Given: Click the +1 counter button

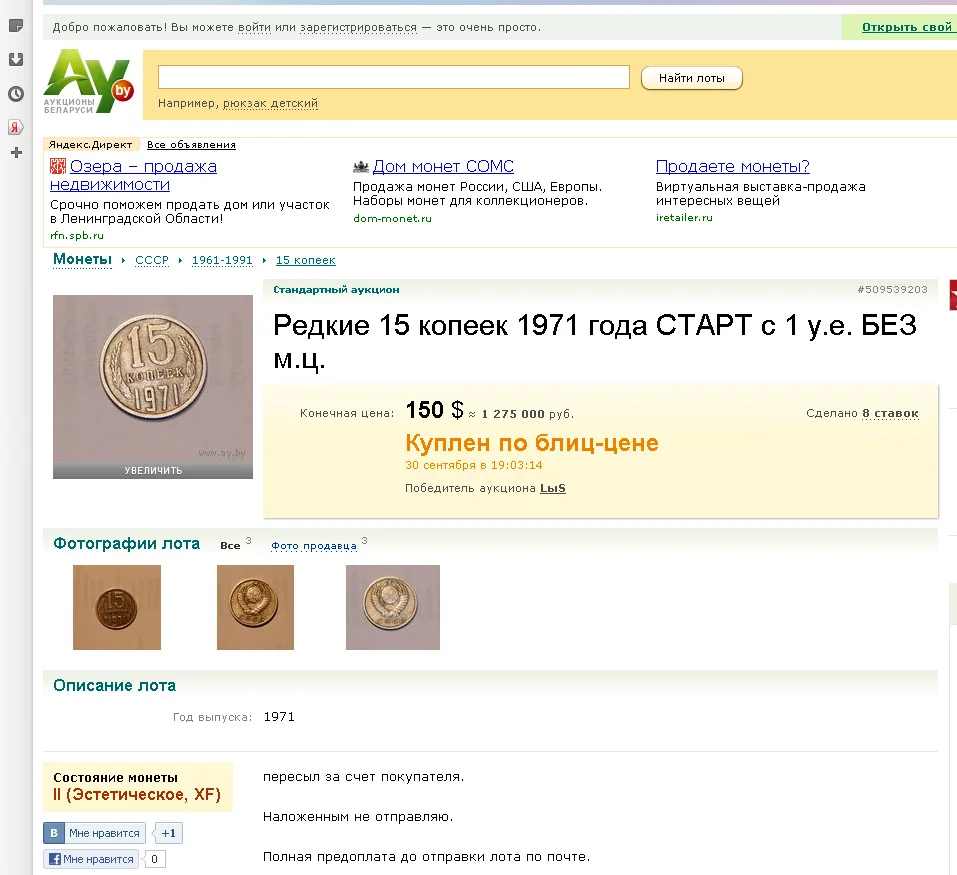Looking at the screenshot, I should [168, 833].
